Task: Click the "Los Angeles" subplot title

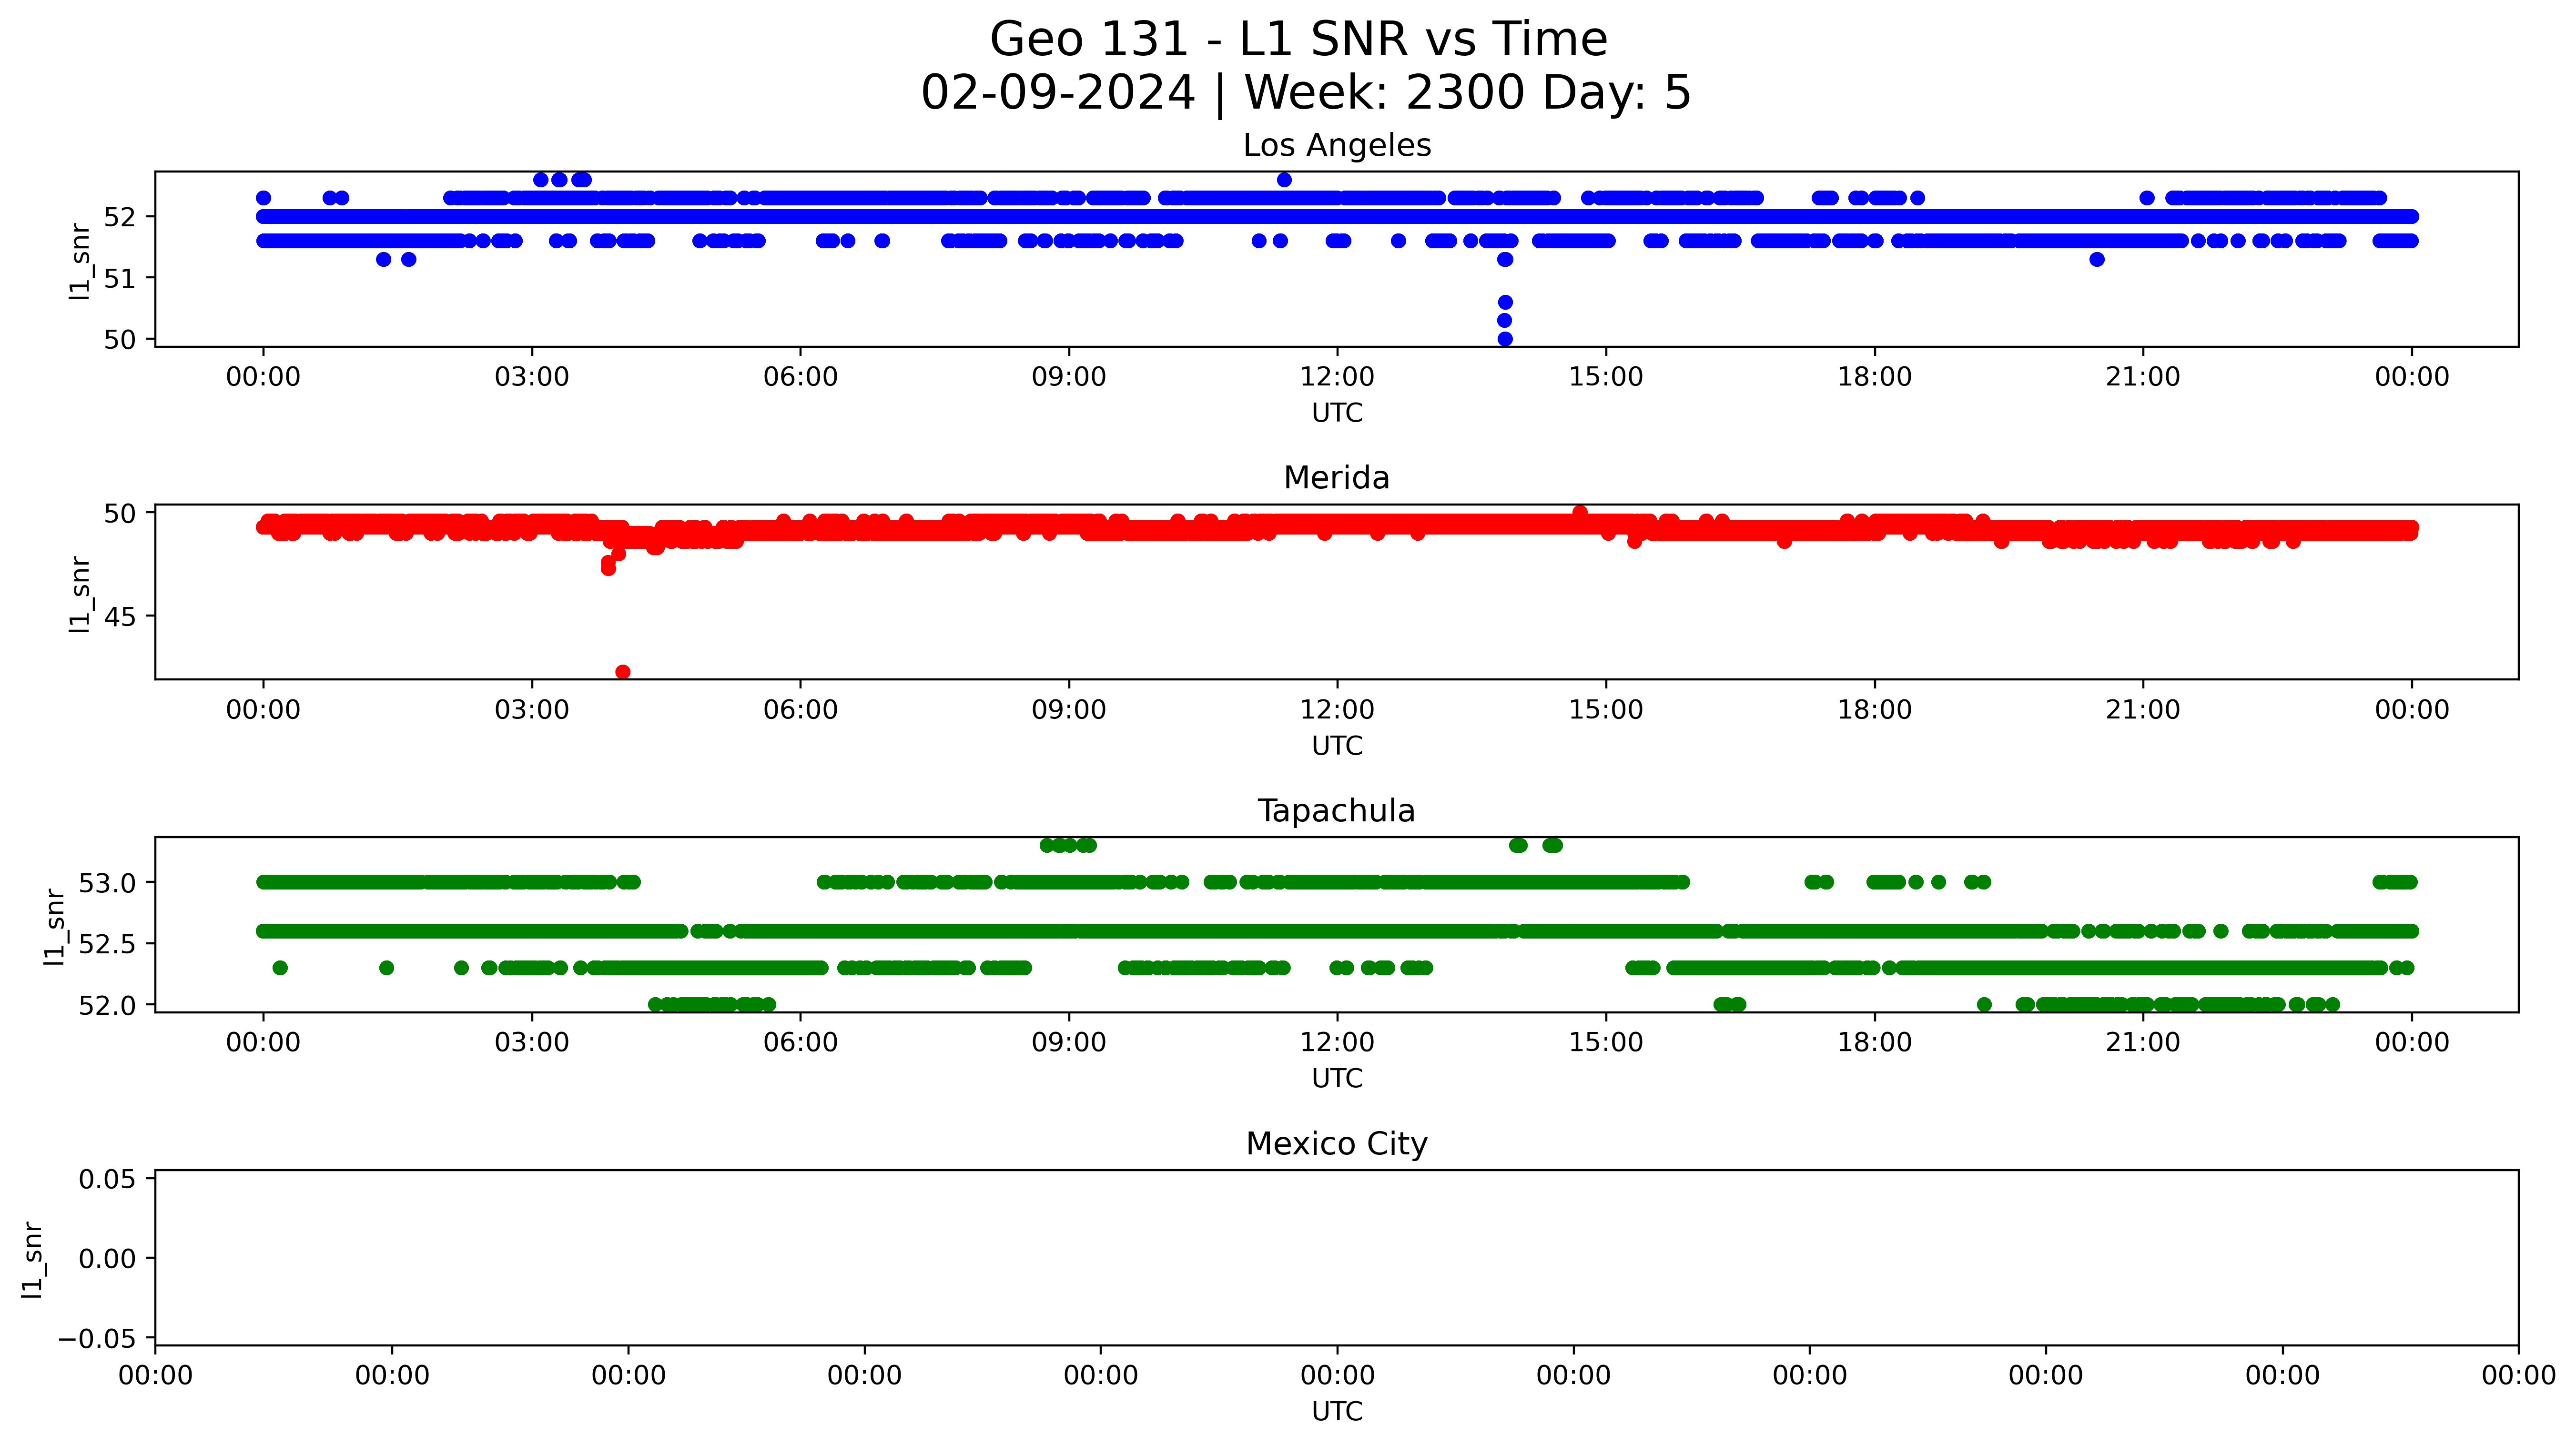Action: click(1337, 146)
